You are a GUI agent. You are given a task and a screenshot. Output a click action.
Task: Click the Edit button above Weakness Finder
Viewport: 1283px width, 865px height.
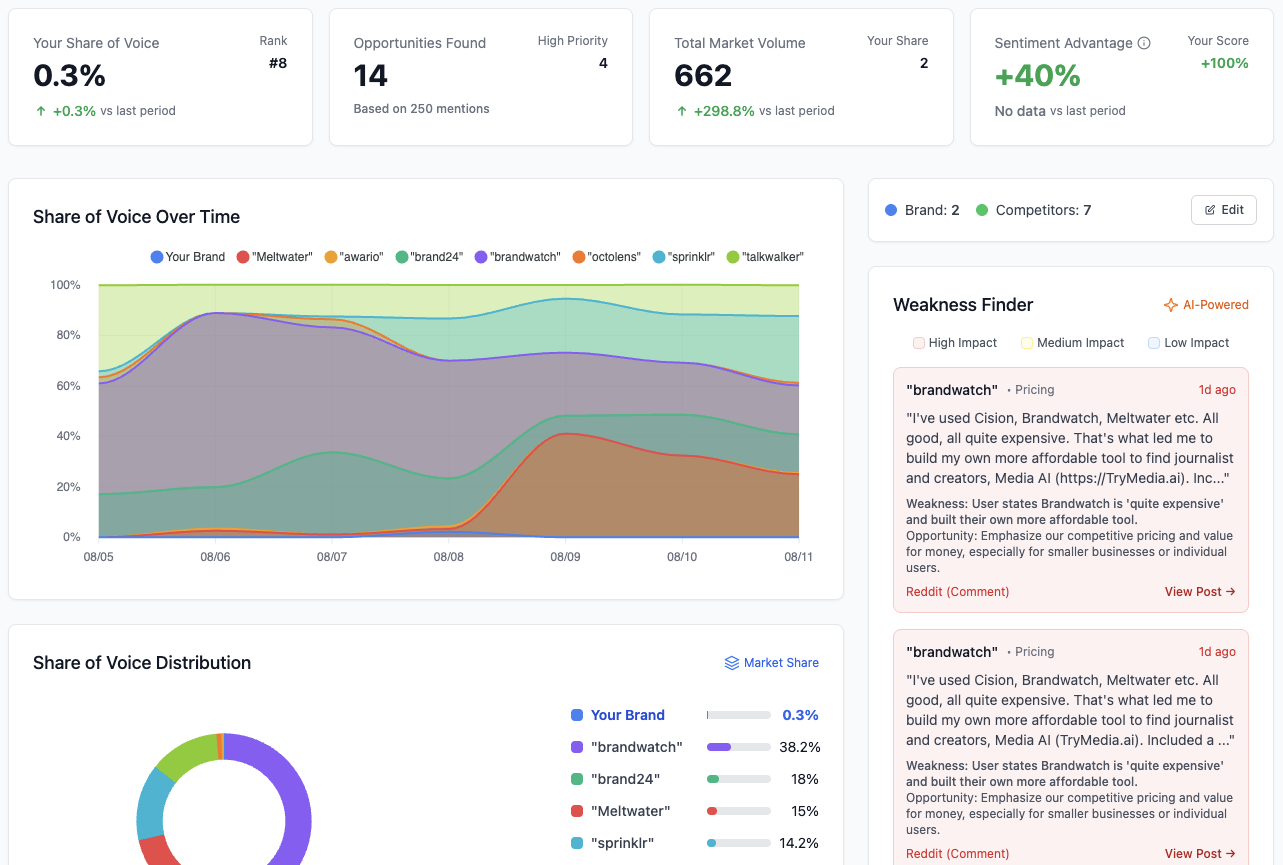pyautogui.click(x=1224, y=210)
